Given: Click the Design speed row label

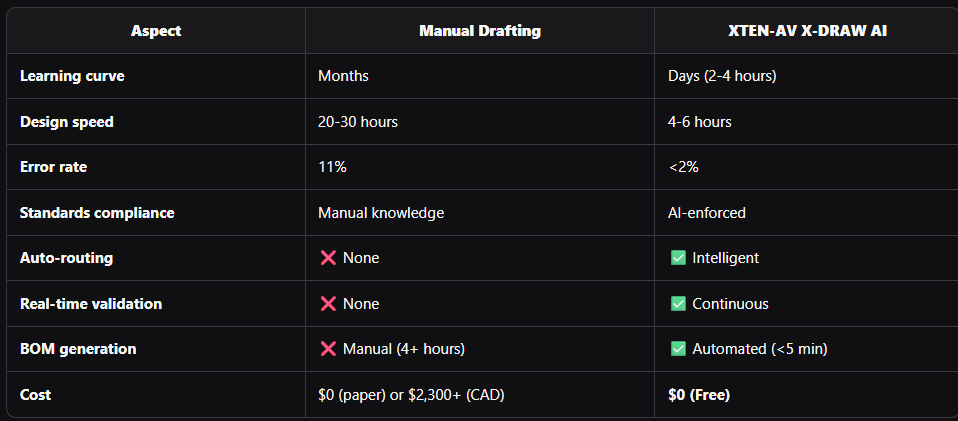Looking at the screenshot, I should click(x=67, y=122).
